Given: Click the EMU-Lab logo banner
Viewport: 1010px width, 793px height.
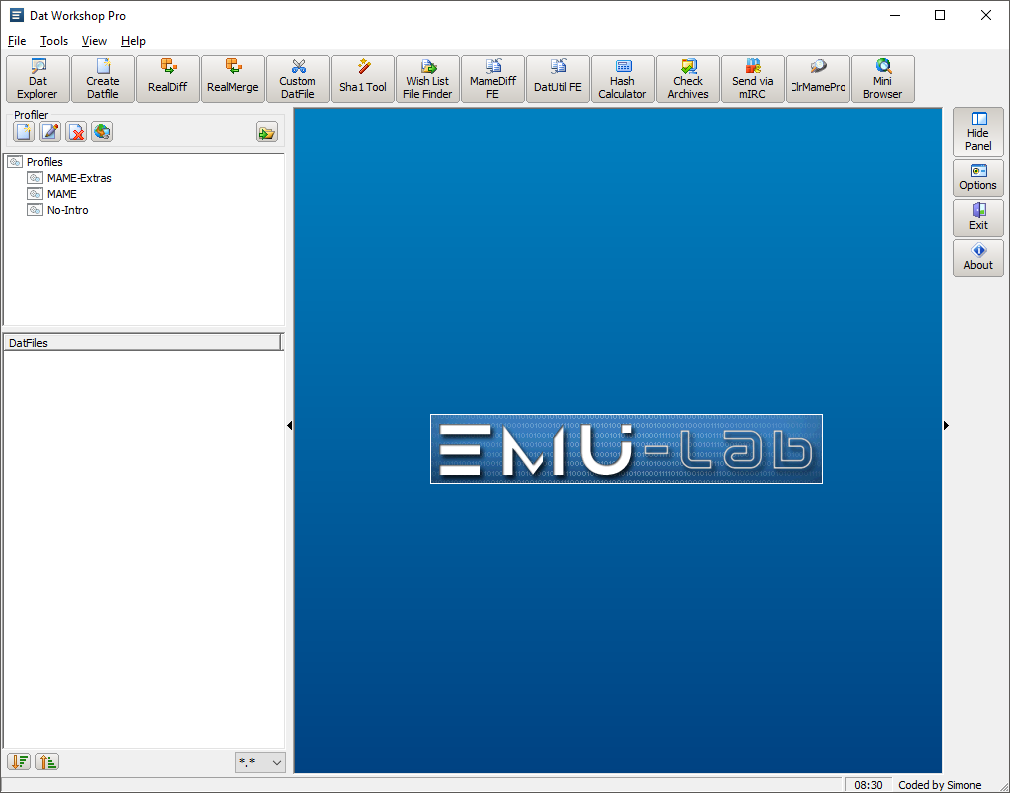Looking at the screenshot, I should click(626, 449).
